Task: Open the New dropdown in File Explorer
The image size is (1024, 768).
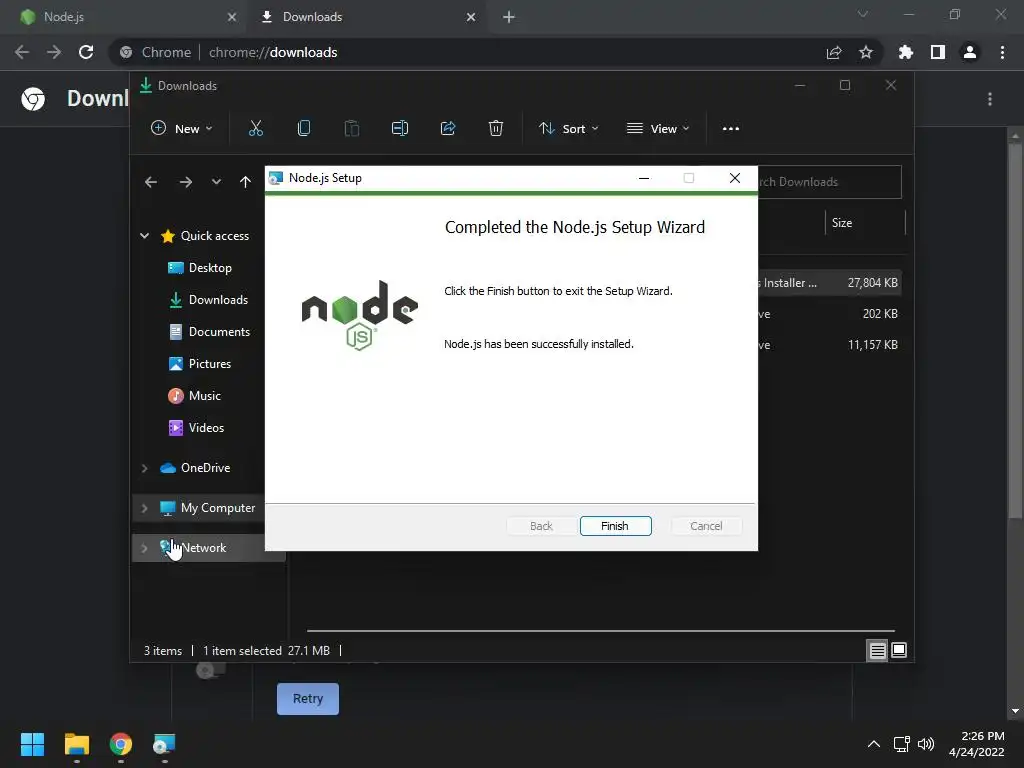Action: coord(182,129)
